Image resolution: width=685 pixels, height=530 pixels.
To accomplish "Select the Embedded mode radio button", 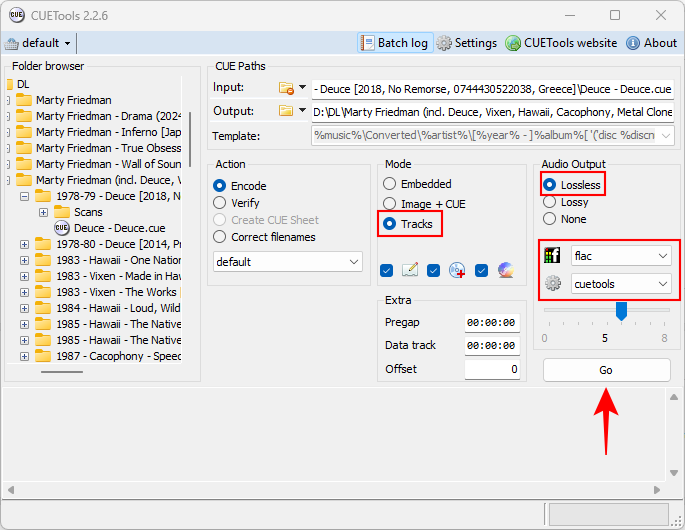I will (x=390, y=184).
